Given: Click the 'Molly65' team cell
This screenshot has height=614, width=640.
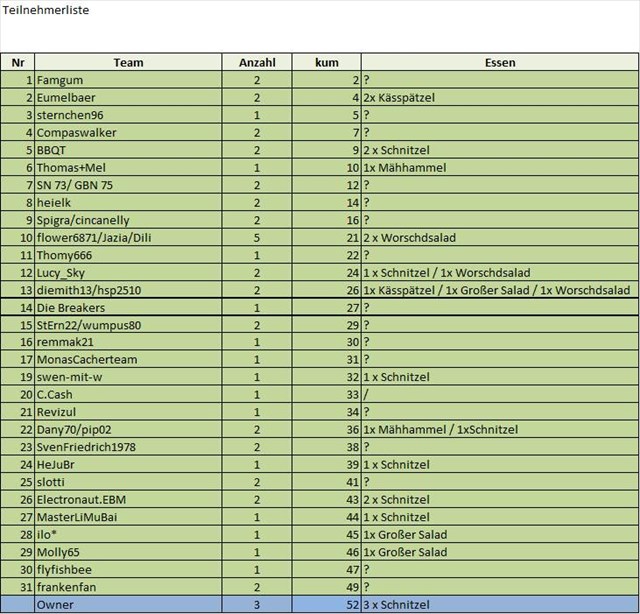Looking at the screenshot, I should tap(128, 553).
